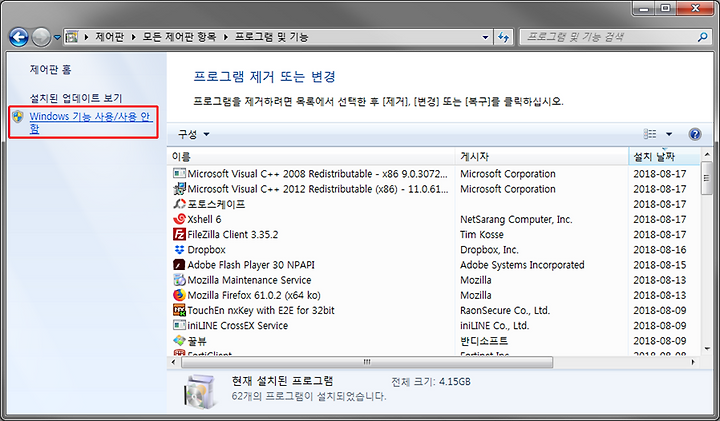The width and height of the screenshot is (720, 421).
Task: Open 설치된 업데이트 보기 link
Action: 76,98
